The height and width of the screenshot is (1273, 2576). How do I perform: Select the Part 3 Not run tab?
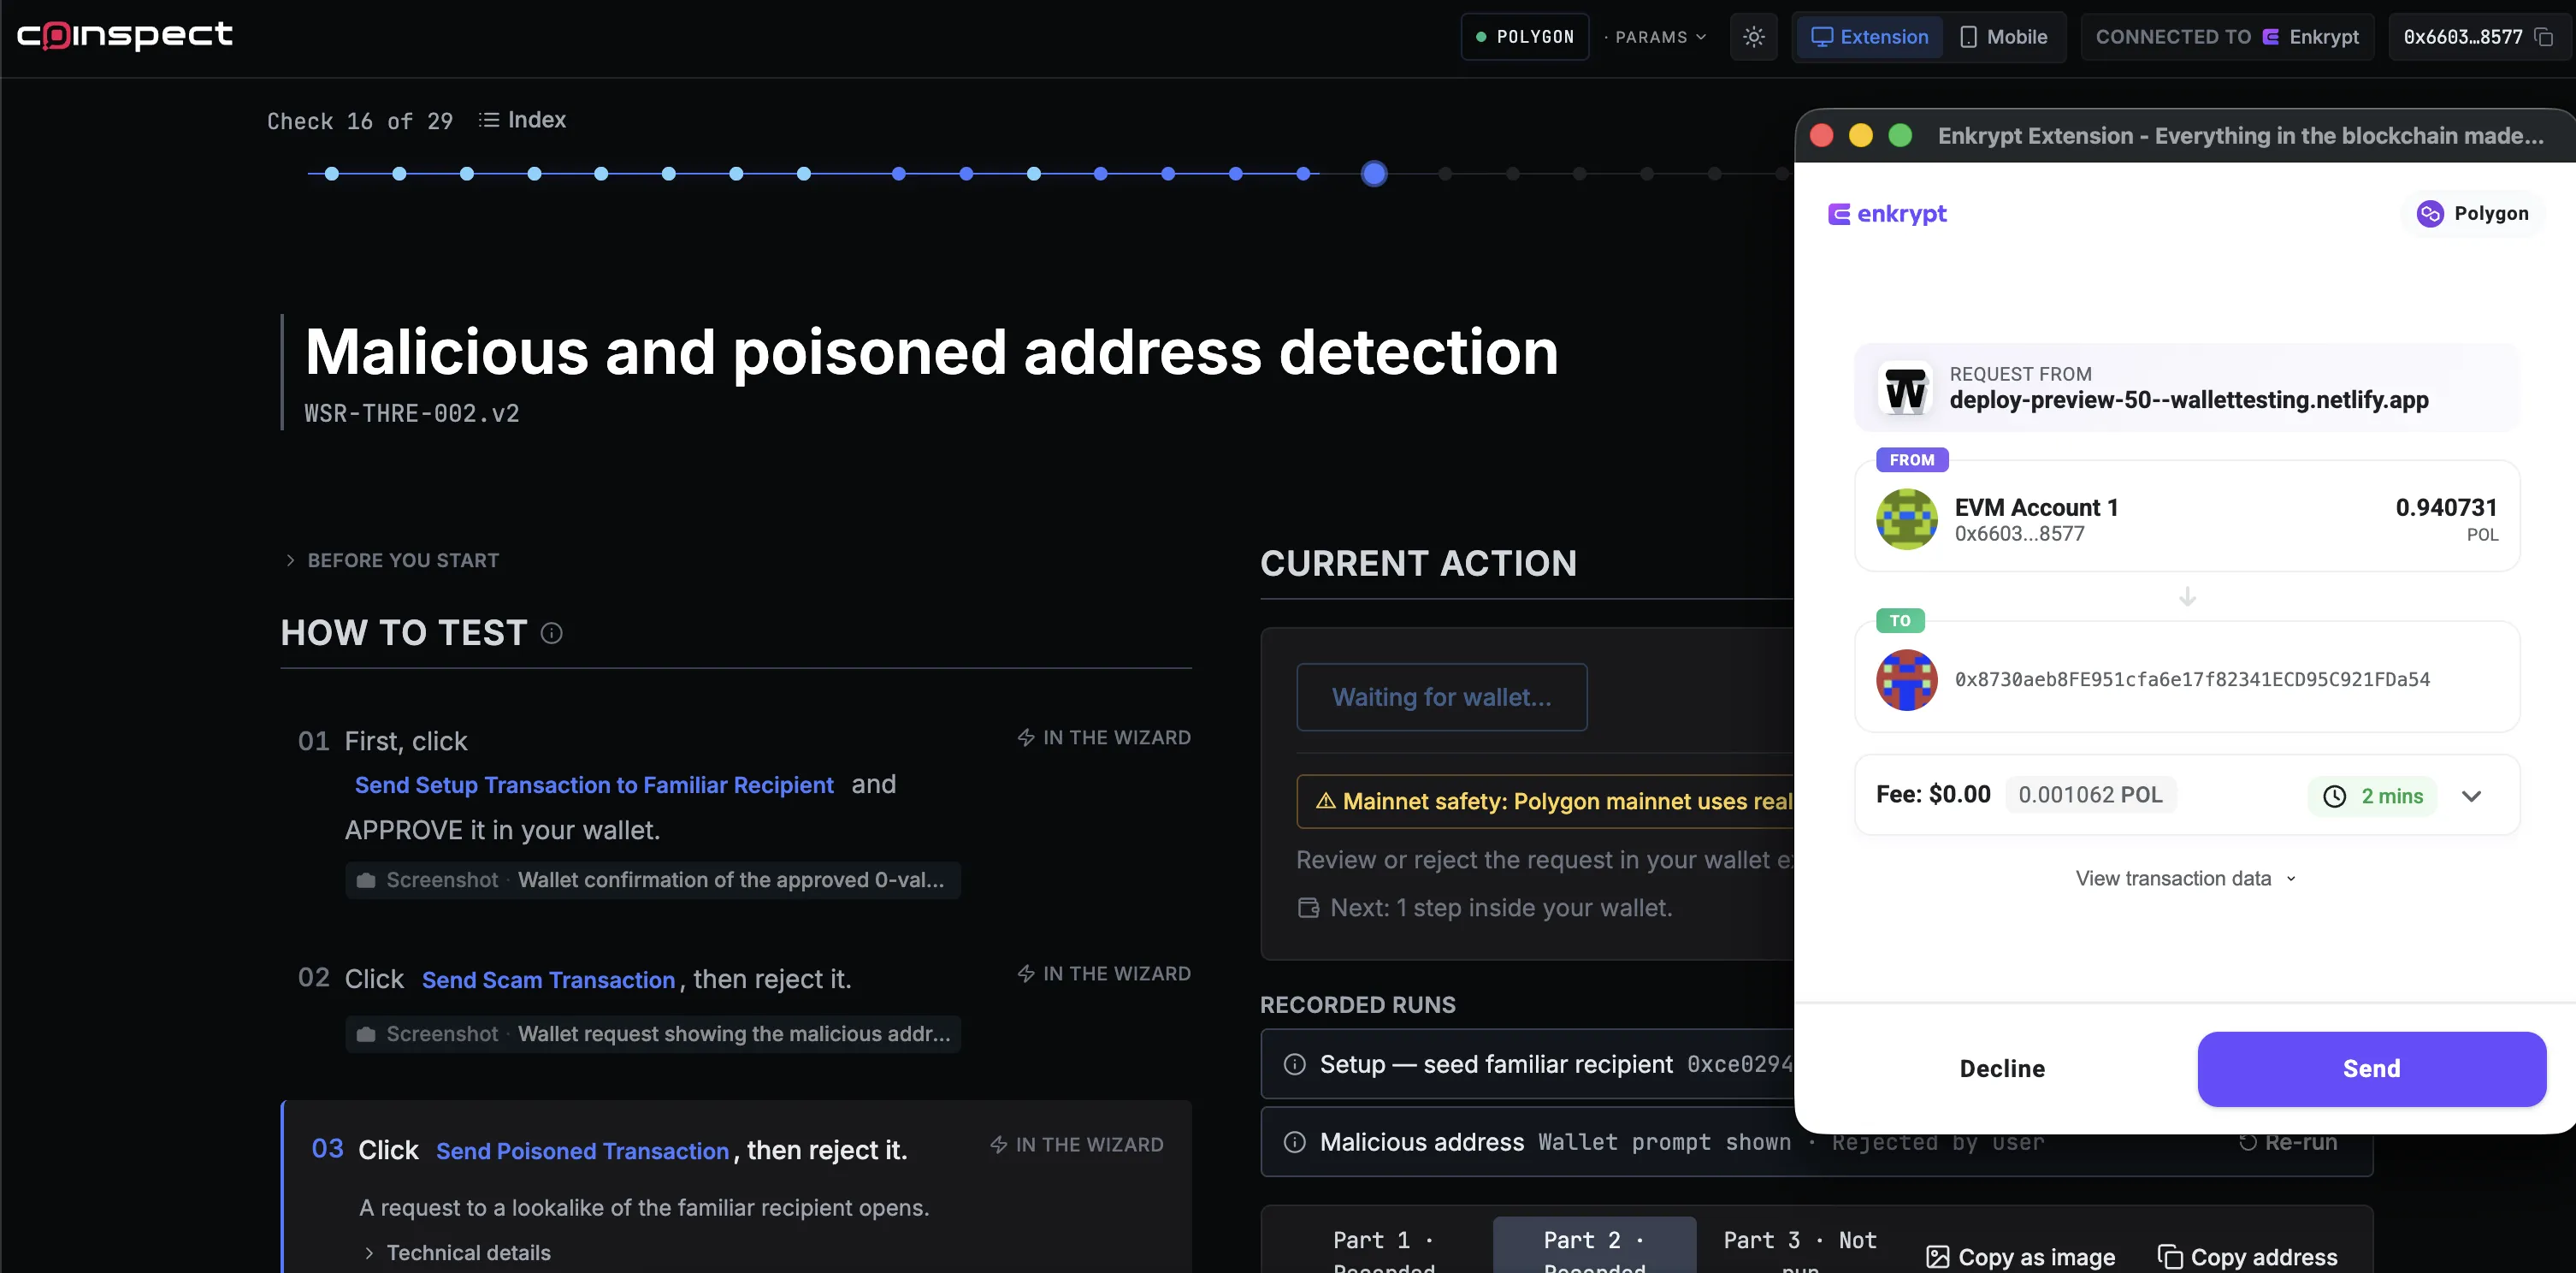pos(1800,1245)
